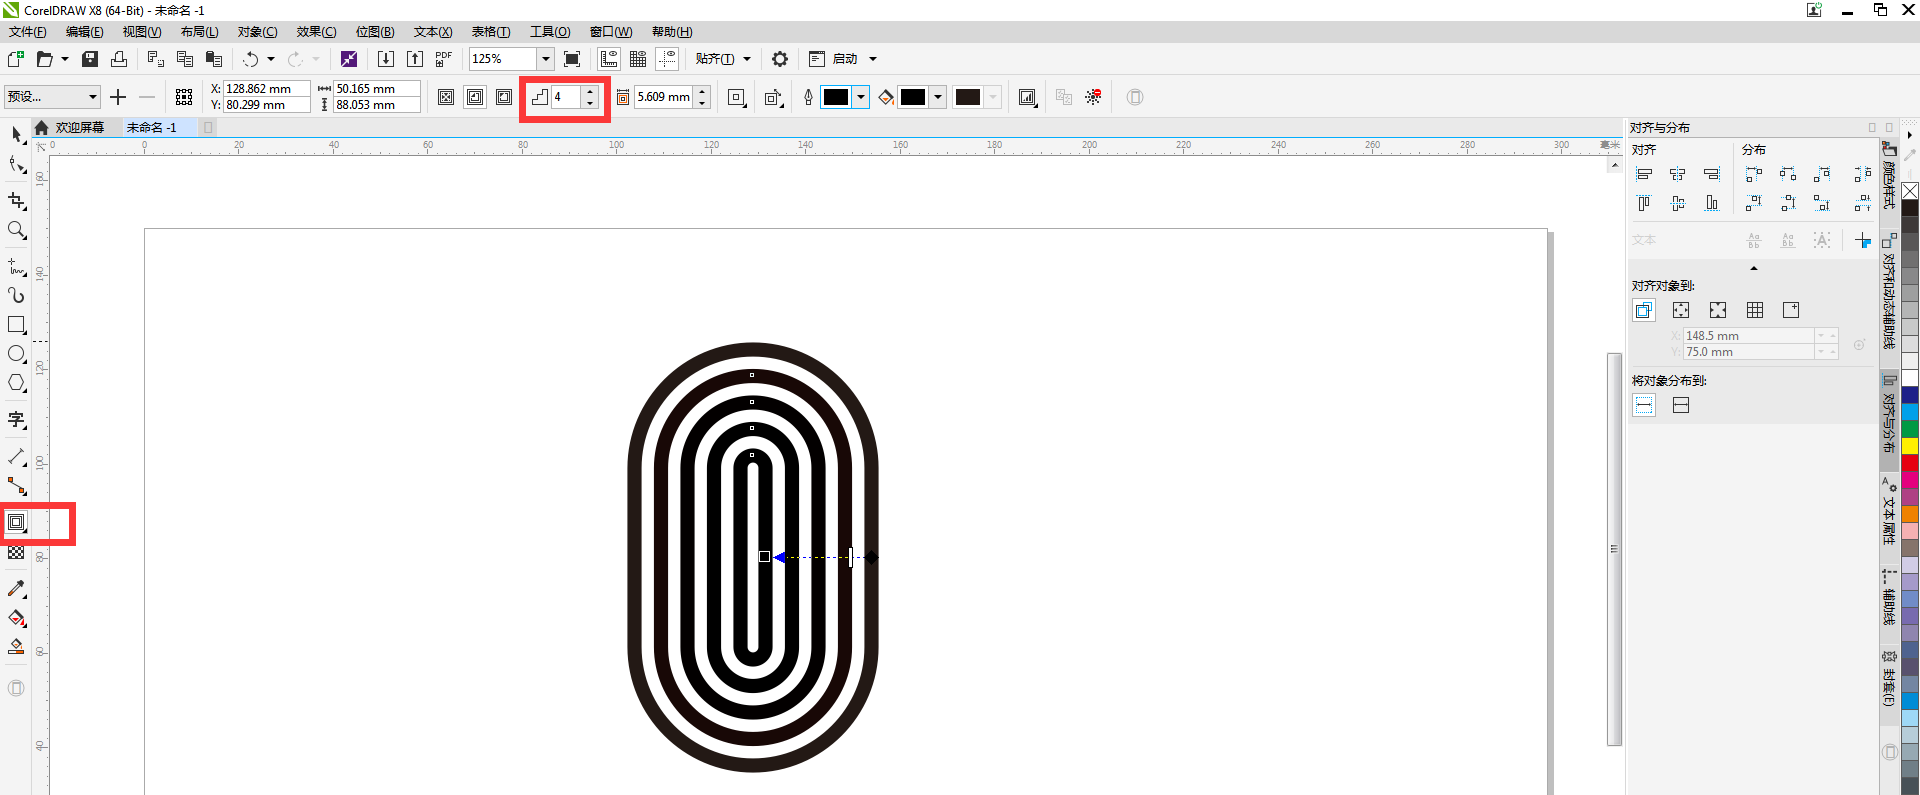This screenshot has height=795, width=1920.
Task: Select the Transparency checkerboard tool
Action: click(x=17, y=553)
